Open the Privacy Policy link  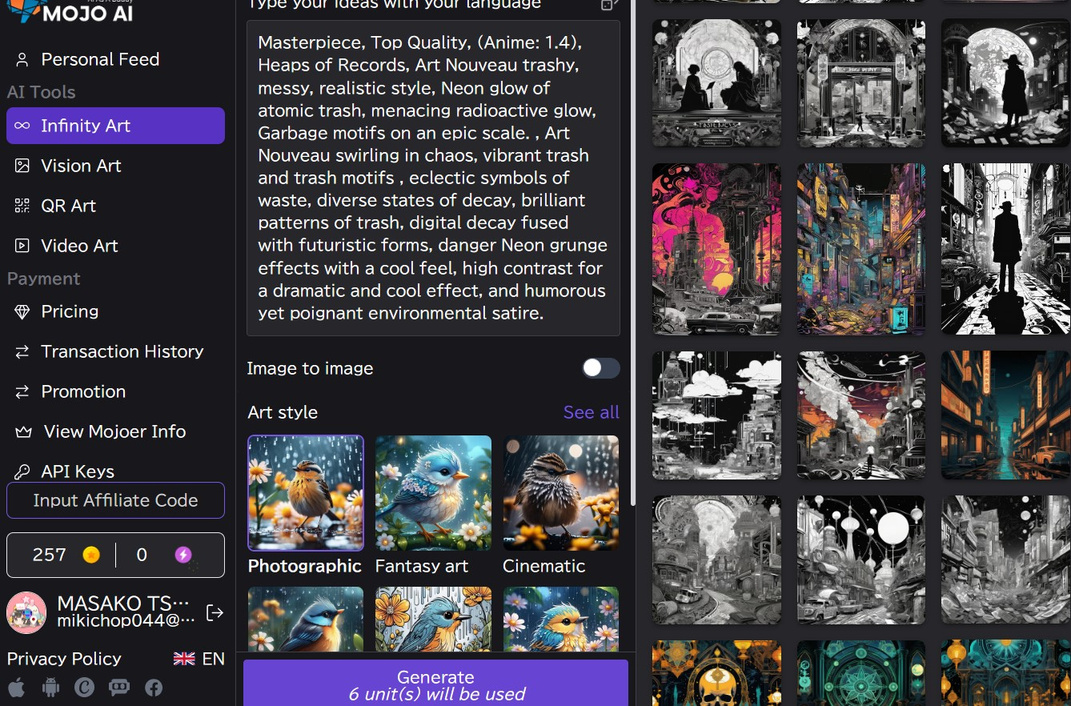point(64,658)
